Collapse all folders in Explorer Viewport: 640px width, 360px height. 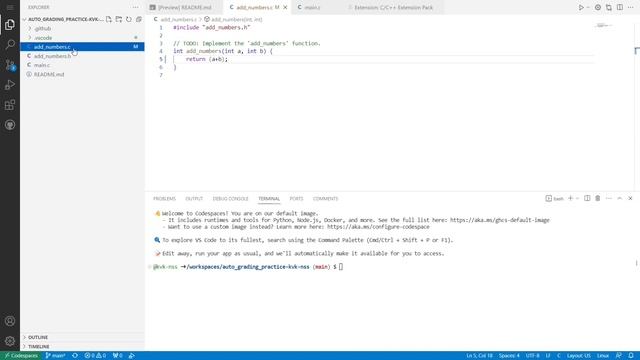139,19
